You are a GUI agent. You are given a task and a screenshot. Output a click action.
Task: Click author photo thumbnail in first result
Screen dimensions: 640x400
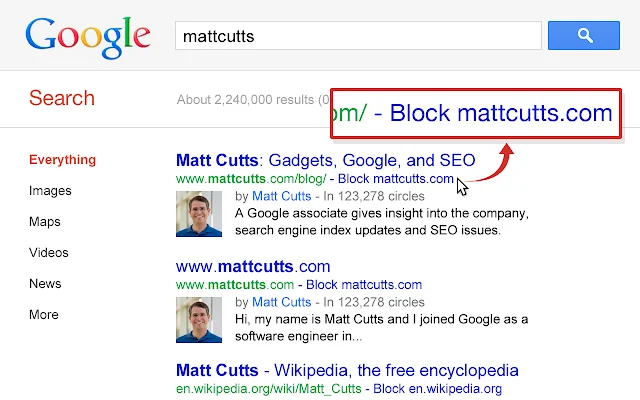pos(199,214)
